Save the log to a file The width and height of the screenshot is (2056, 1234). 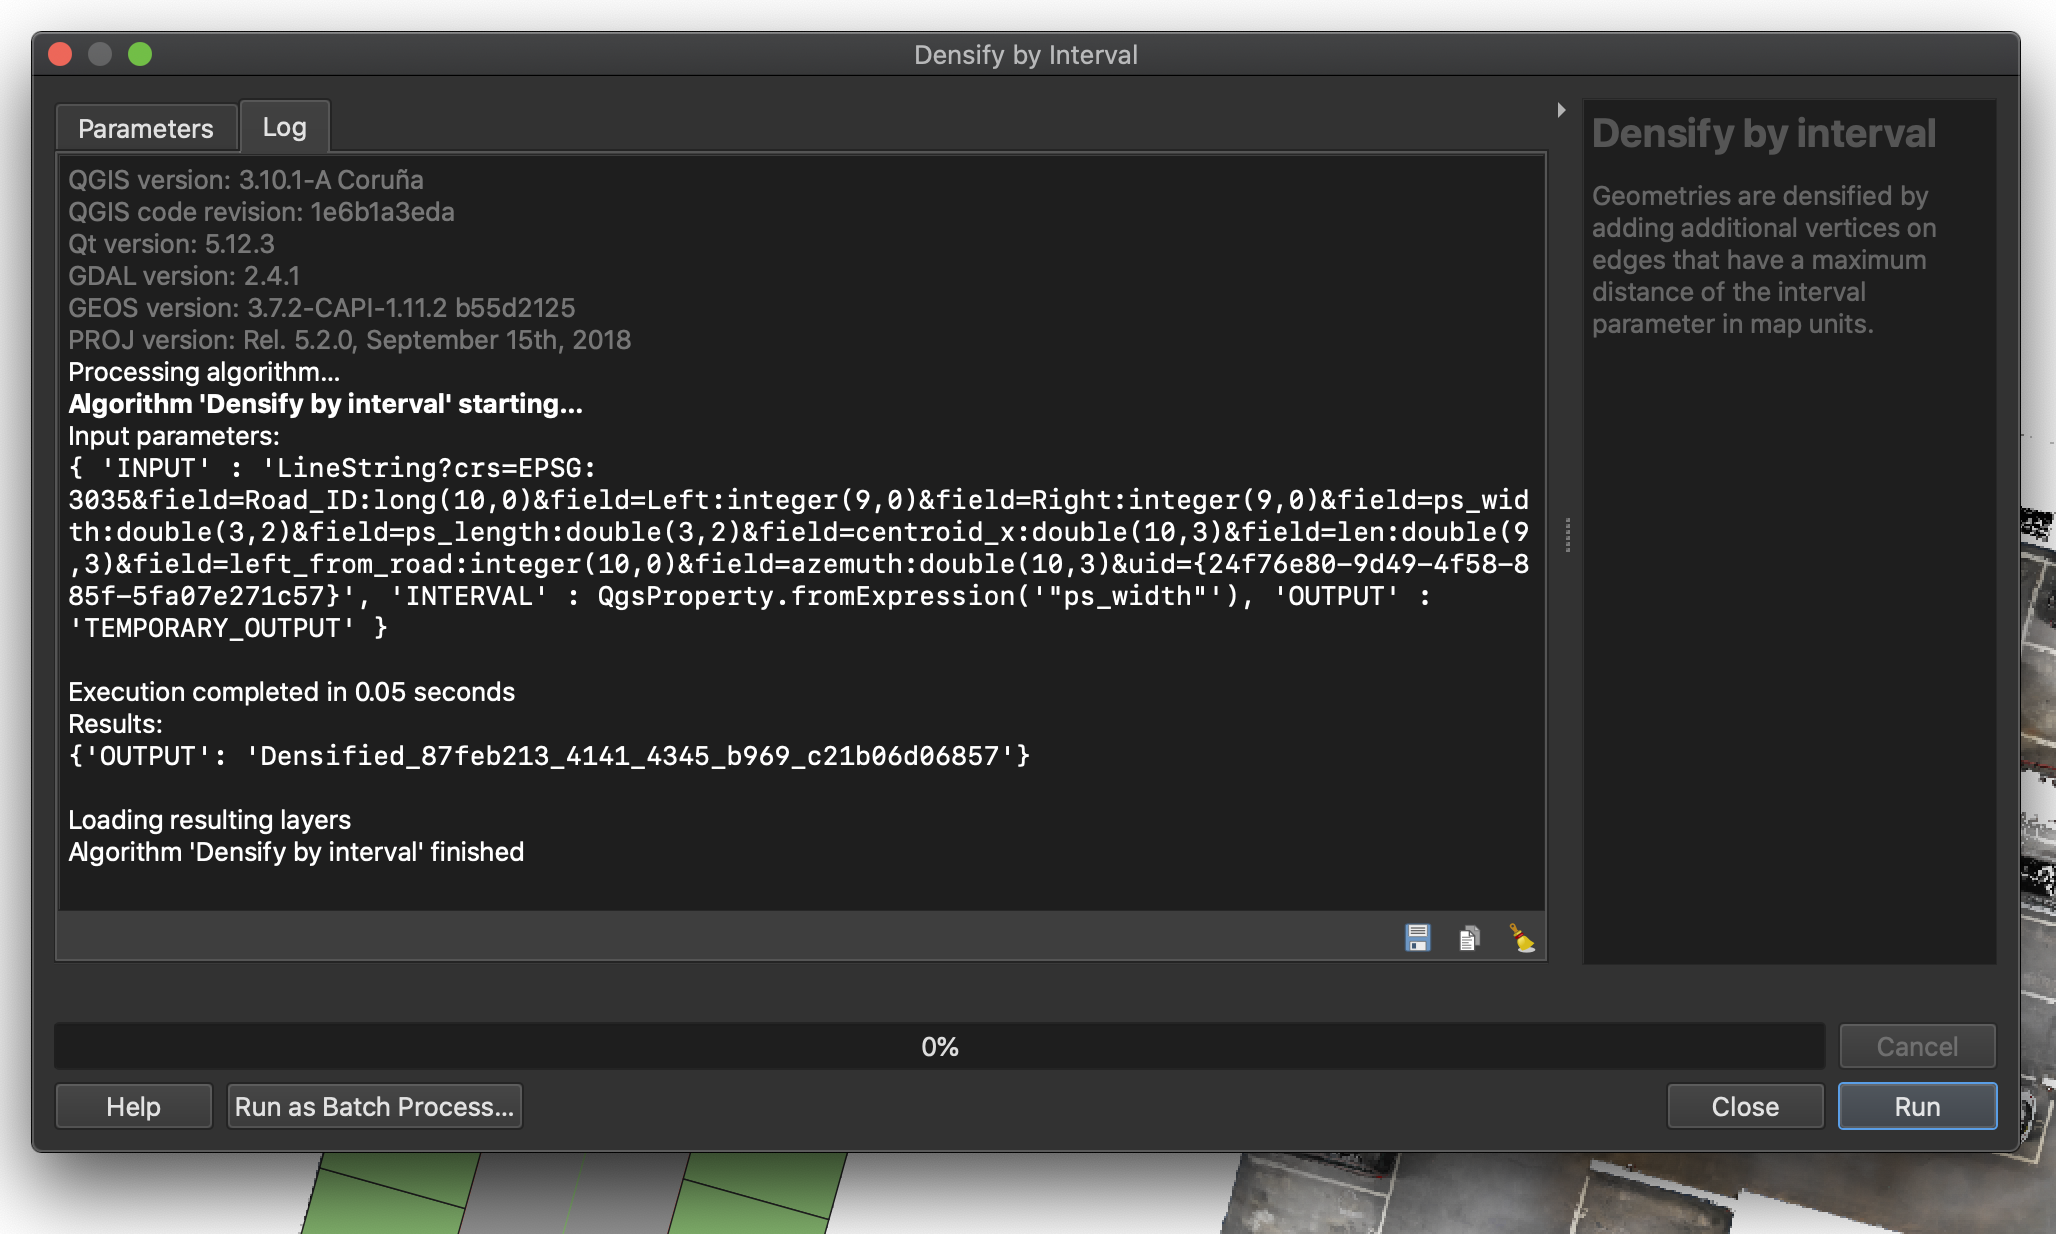pos(1417,938)
